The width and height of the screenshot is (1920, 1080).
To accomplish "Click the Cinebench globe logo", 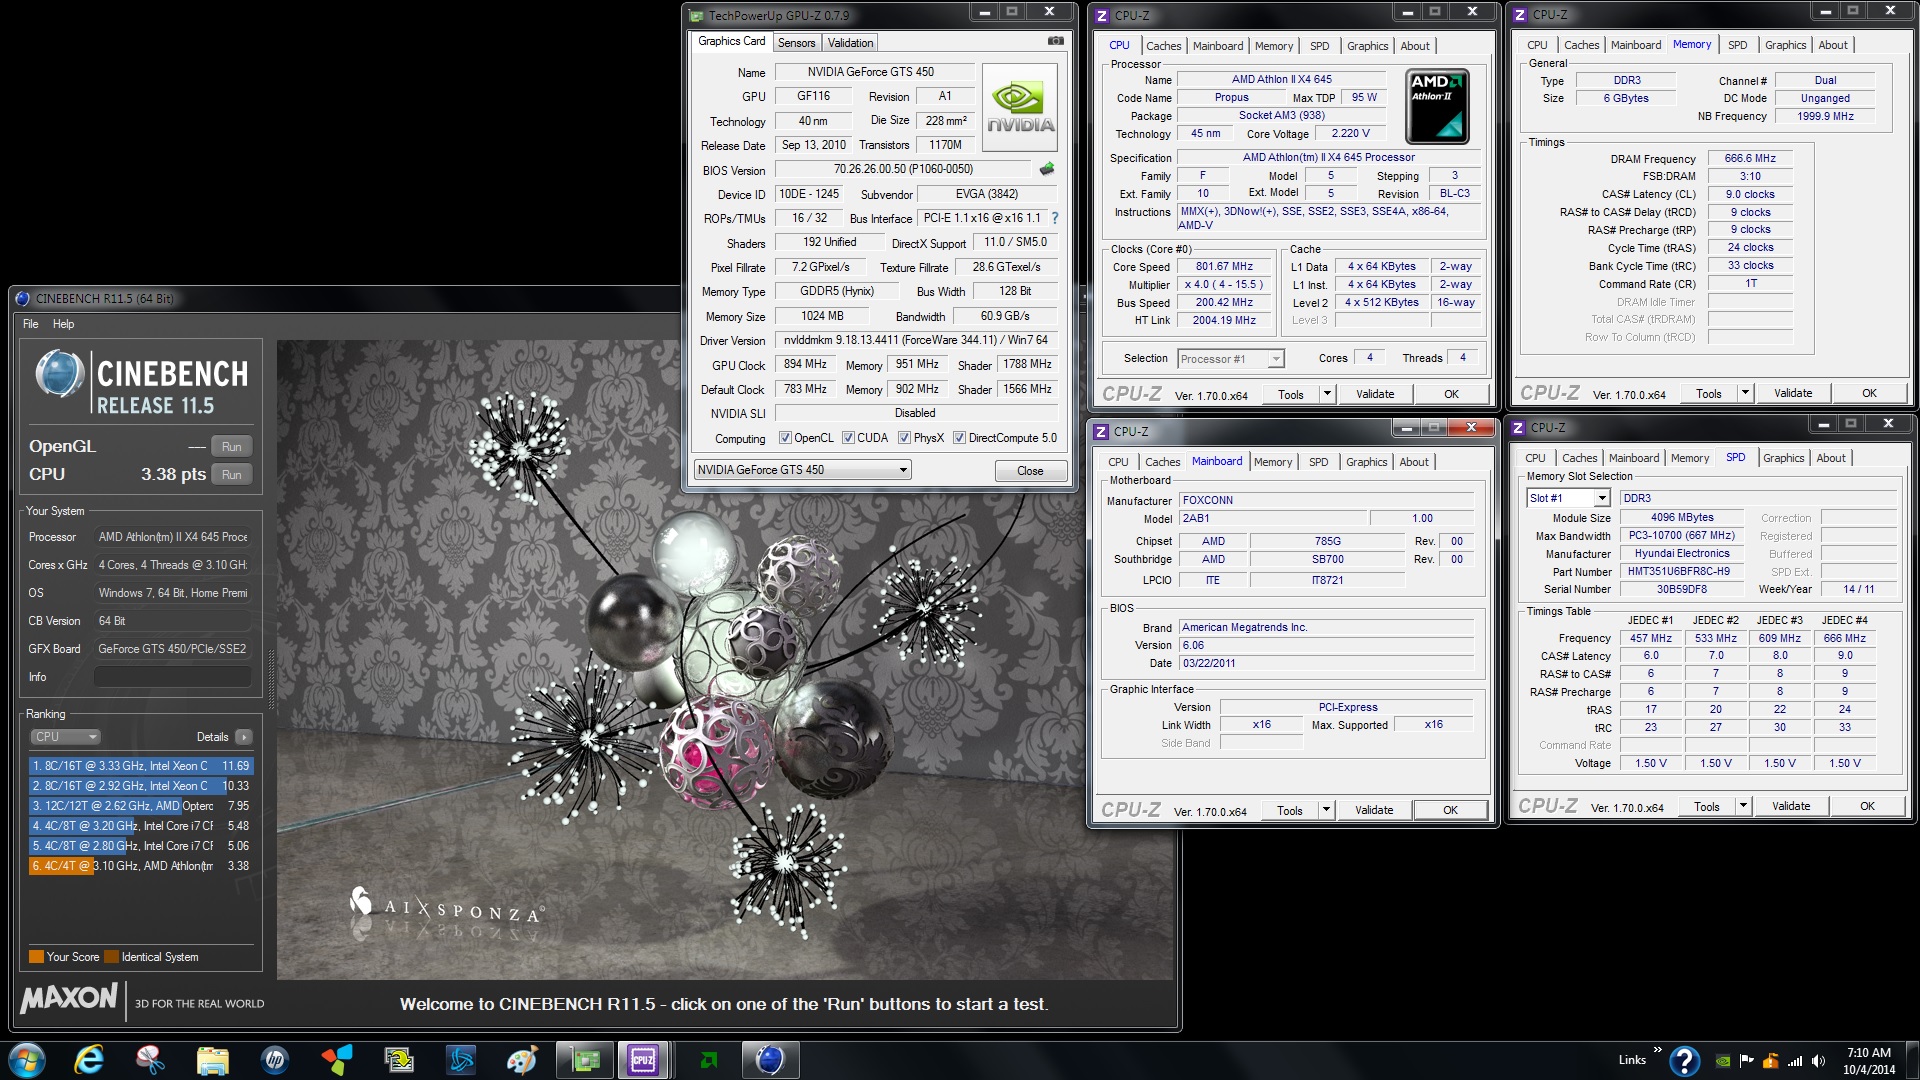I will coord(59,375).
